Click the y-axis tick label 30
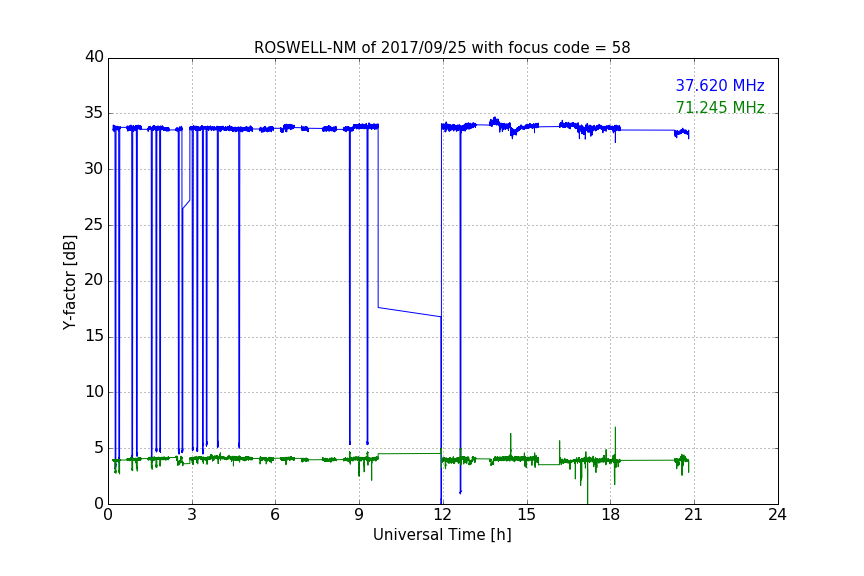The height and width of the screenshot is (576, 864). pyautogui.click(x=94, y=169)
